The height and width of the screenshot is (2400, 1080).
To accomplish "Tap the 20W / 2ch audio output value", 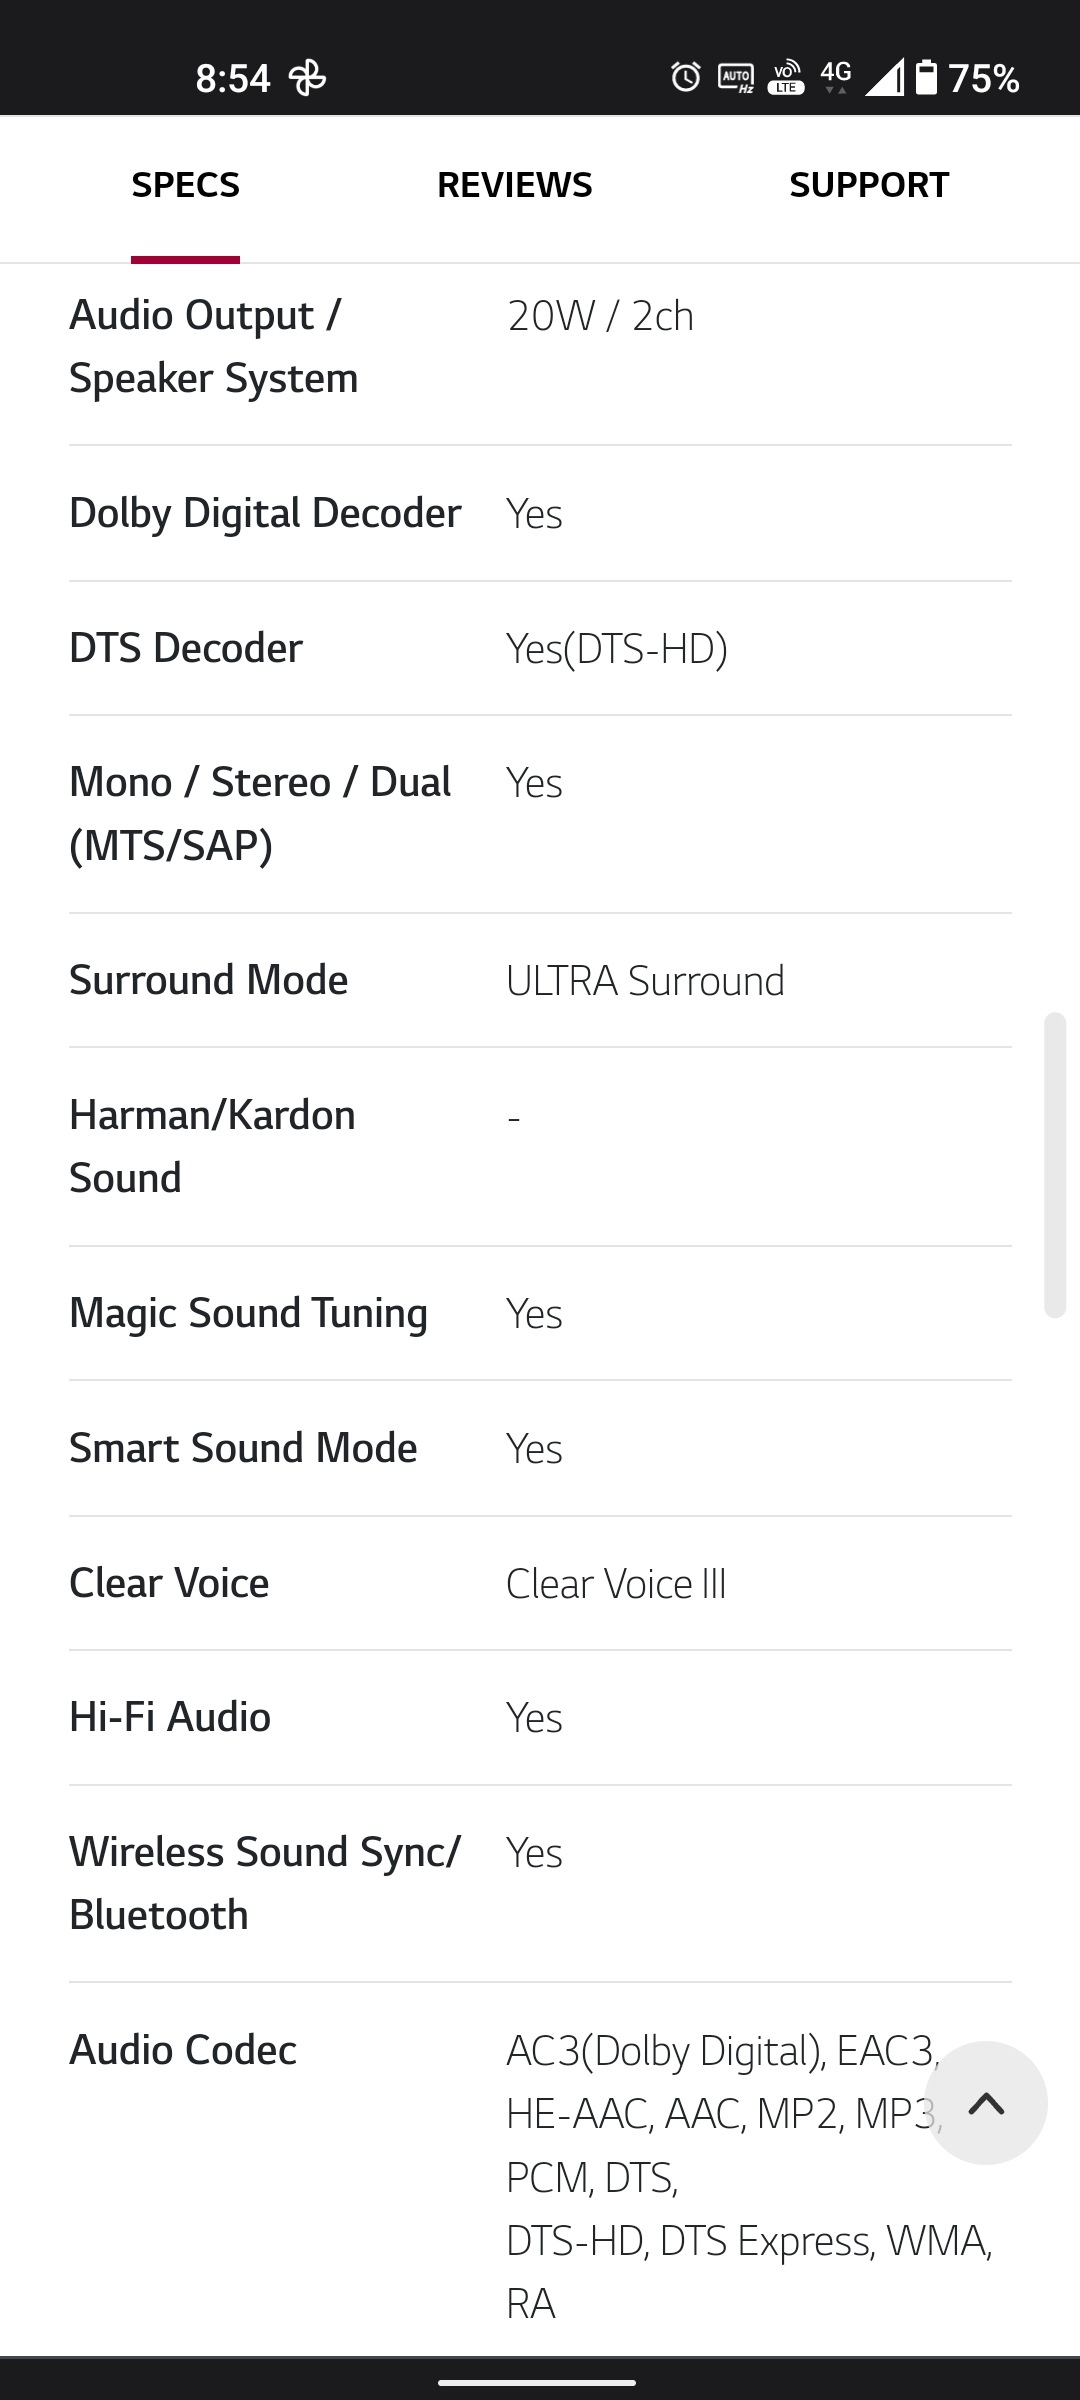I will pyautogui.click(x=600, y=316).
